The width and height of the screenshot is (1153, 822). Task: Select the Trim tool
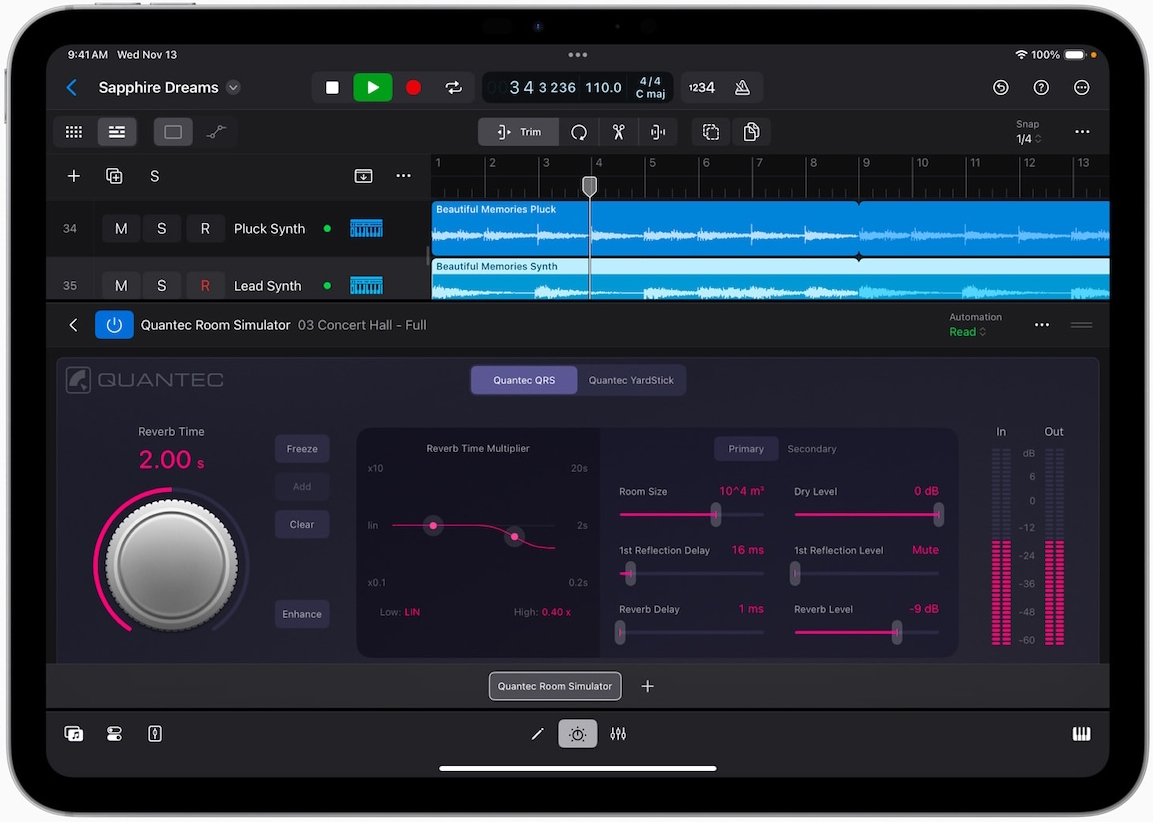[x=518, y=132]
